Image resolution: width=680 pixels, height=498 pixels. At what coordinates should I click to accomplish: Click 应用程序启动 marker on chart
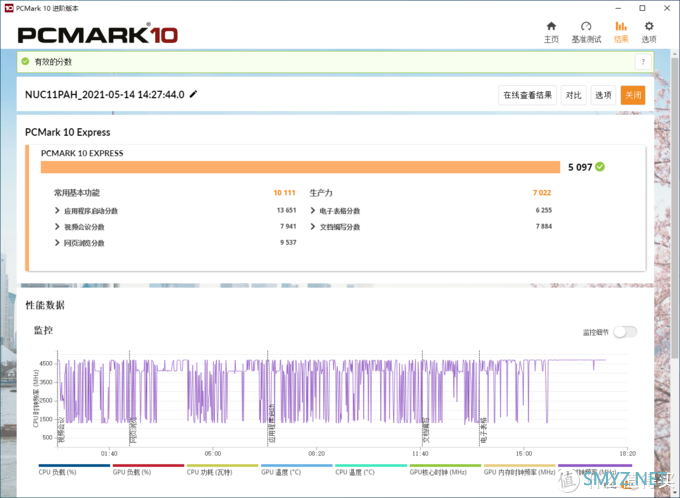[x=272, y=423]
